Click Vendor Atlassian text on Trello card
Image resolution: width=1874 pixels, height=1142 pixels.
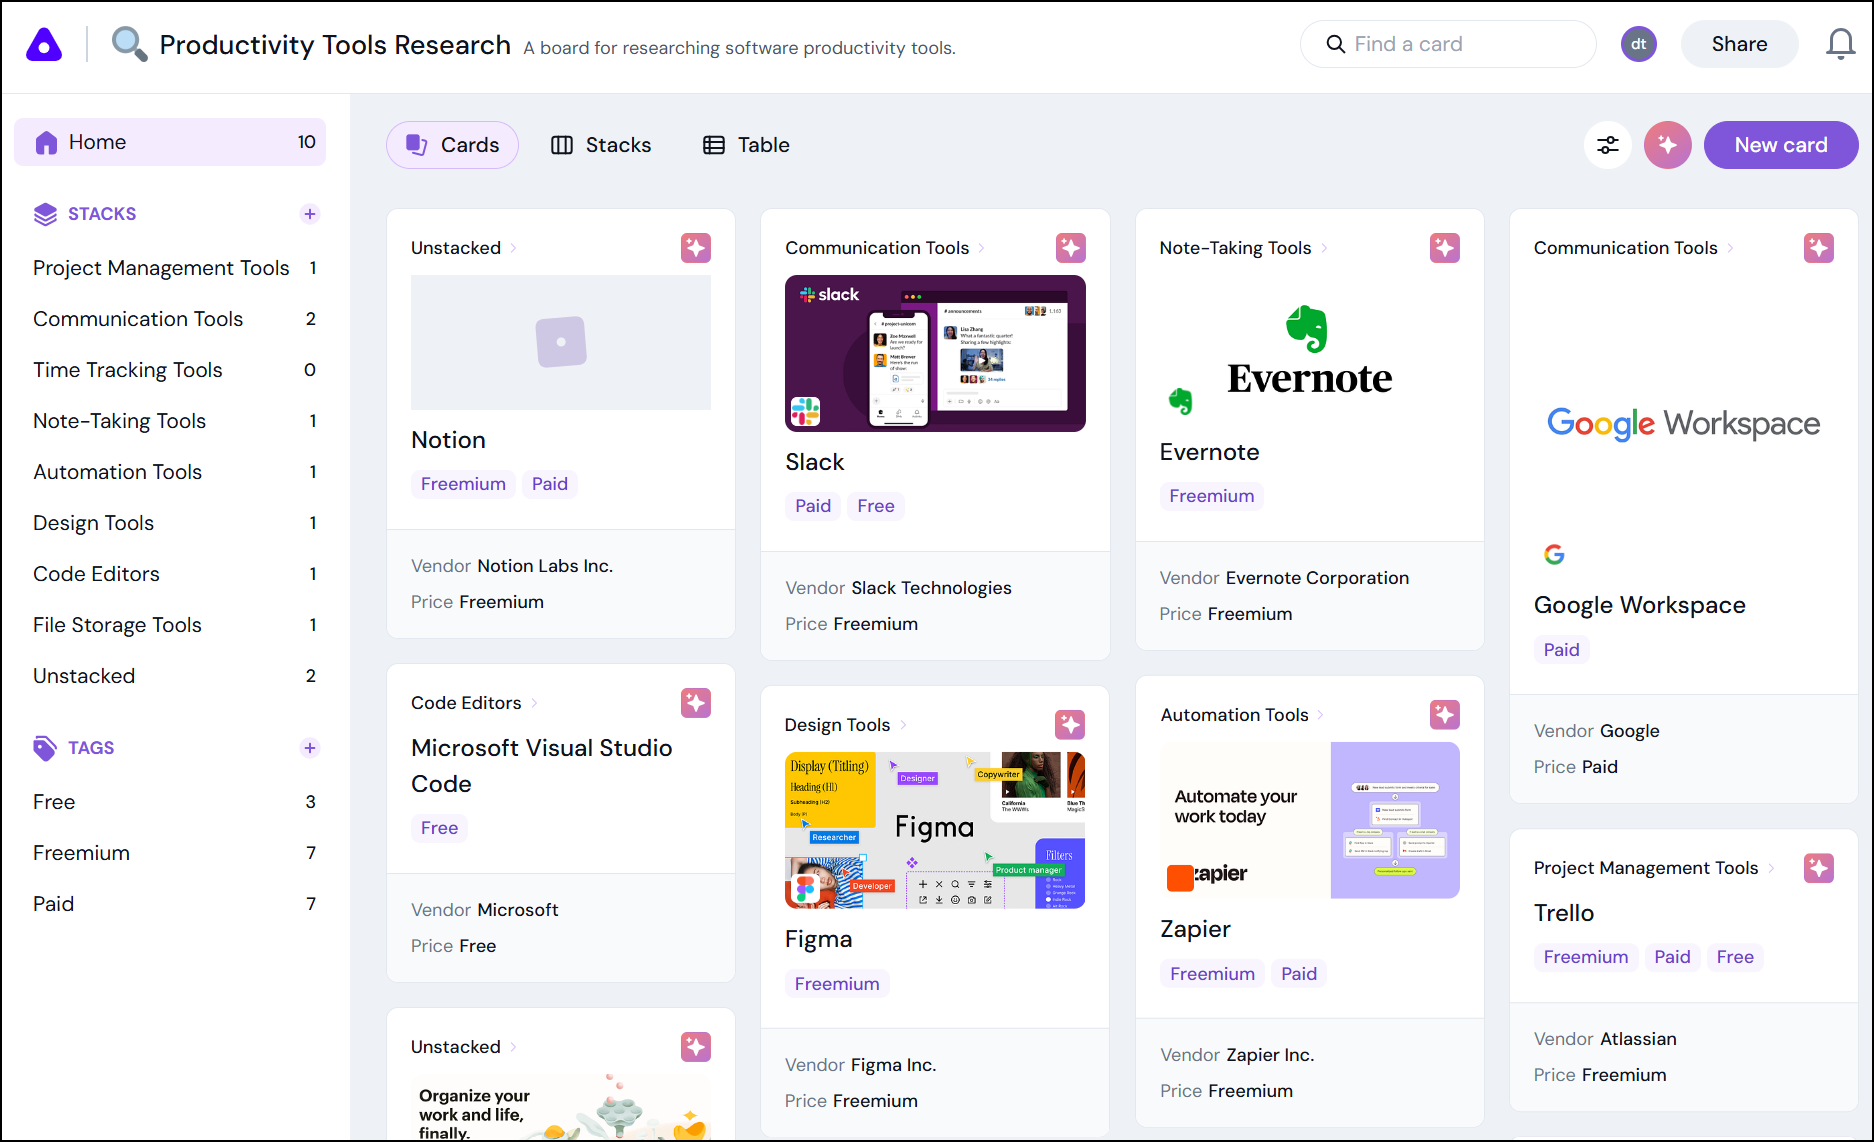1605,1039
